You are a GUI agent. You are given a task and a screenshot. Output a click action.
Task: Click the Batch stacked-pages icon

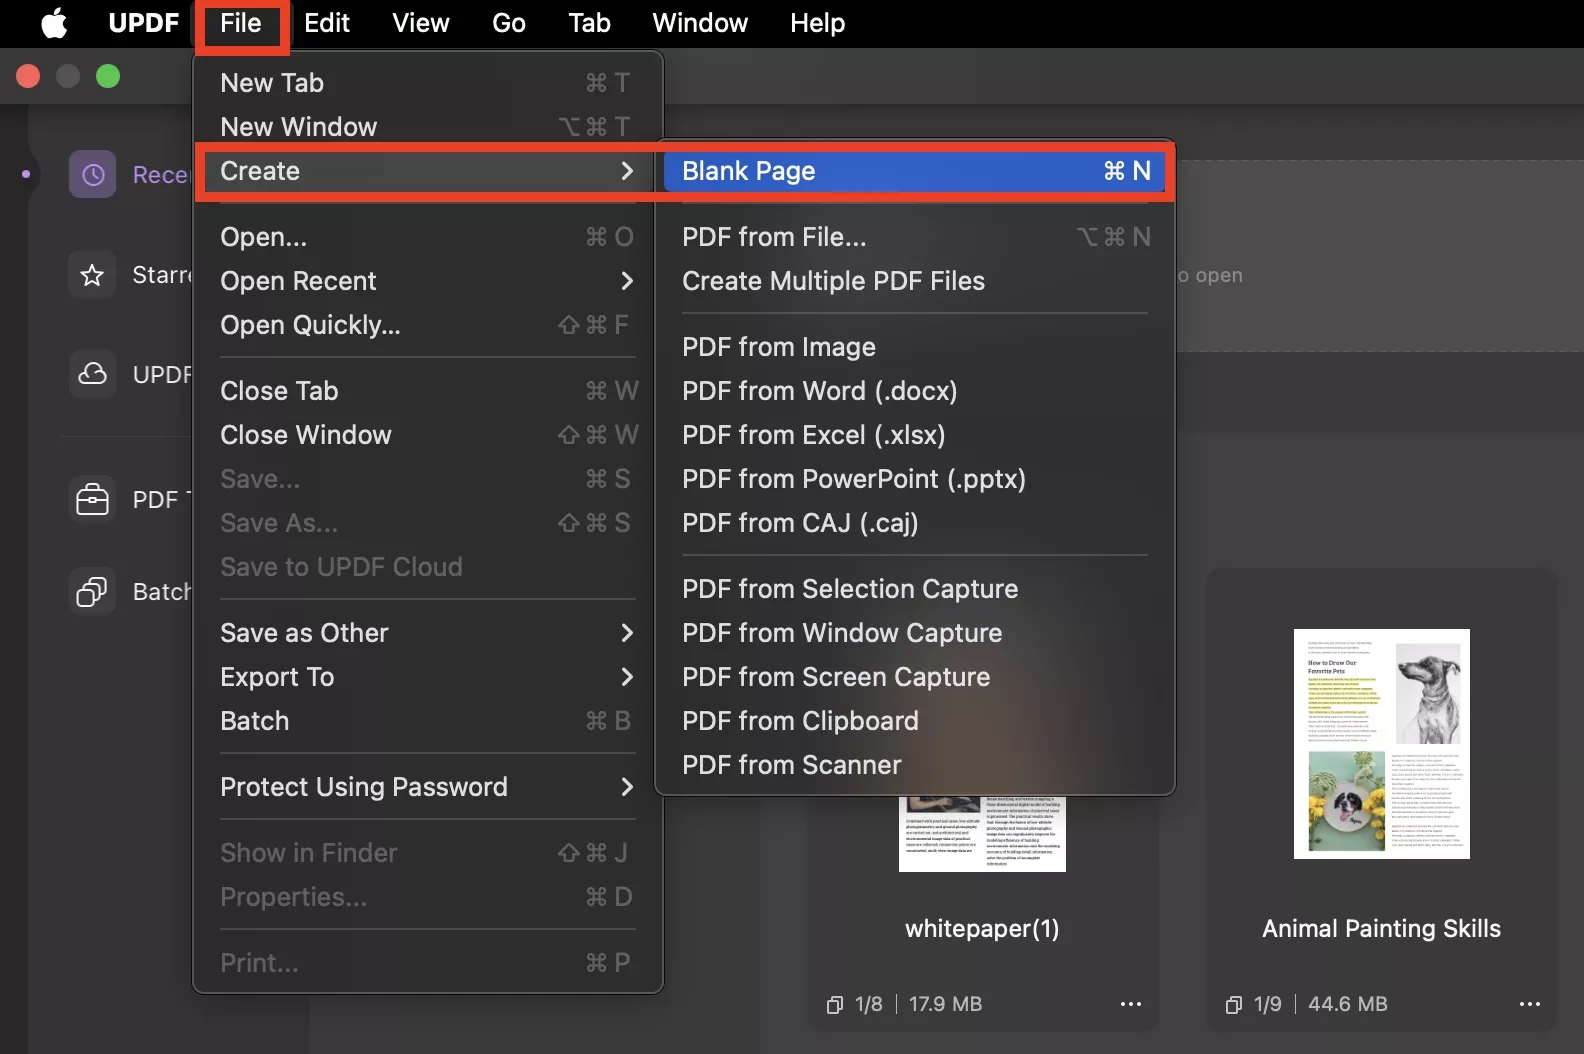[92, 591]
